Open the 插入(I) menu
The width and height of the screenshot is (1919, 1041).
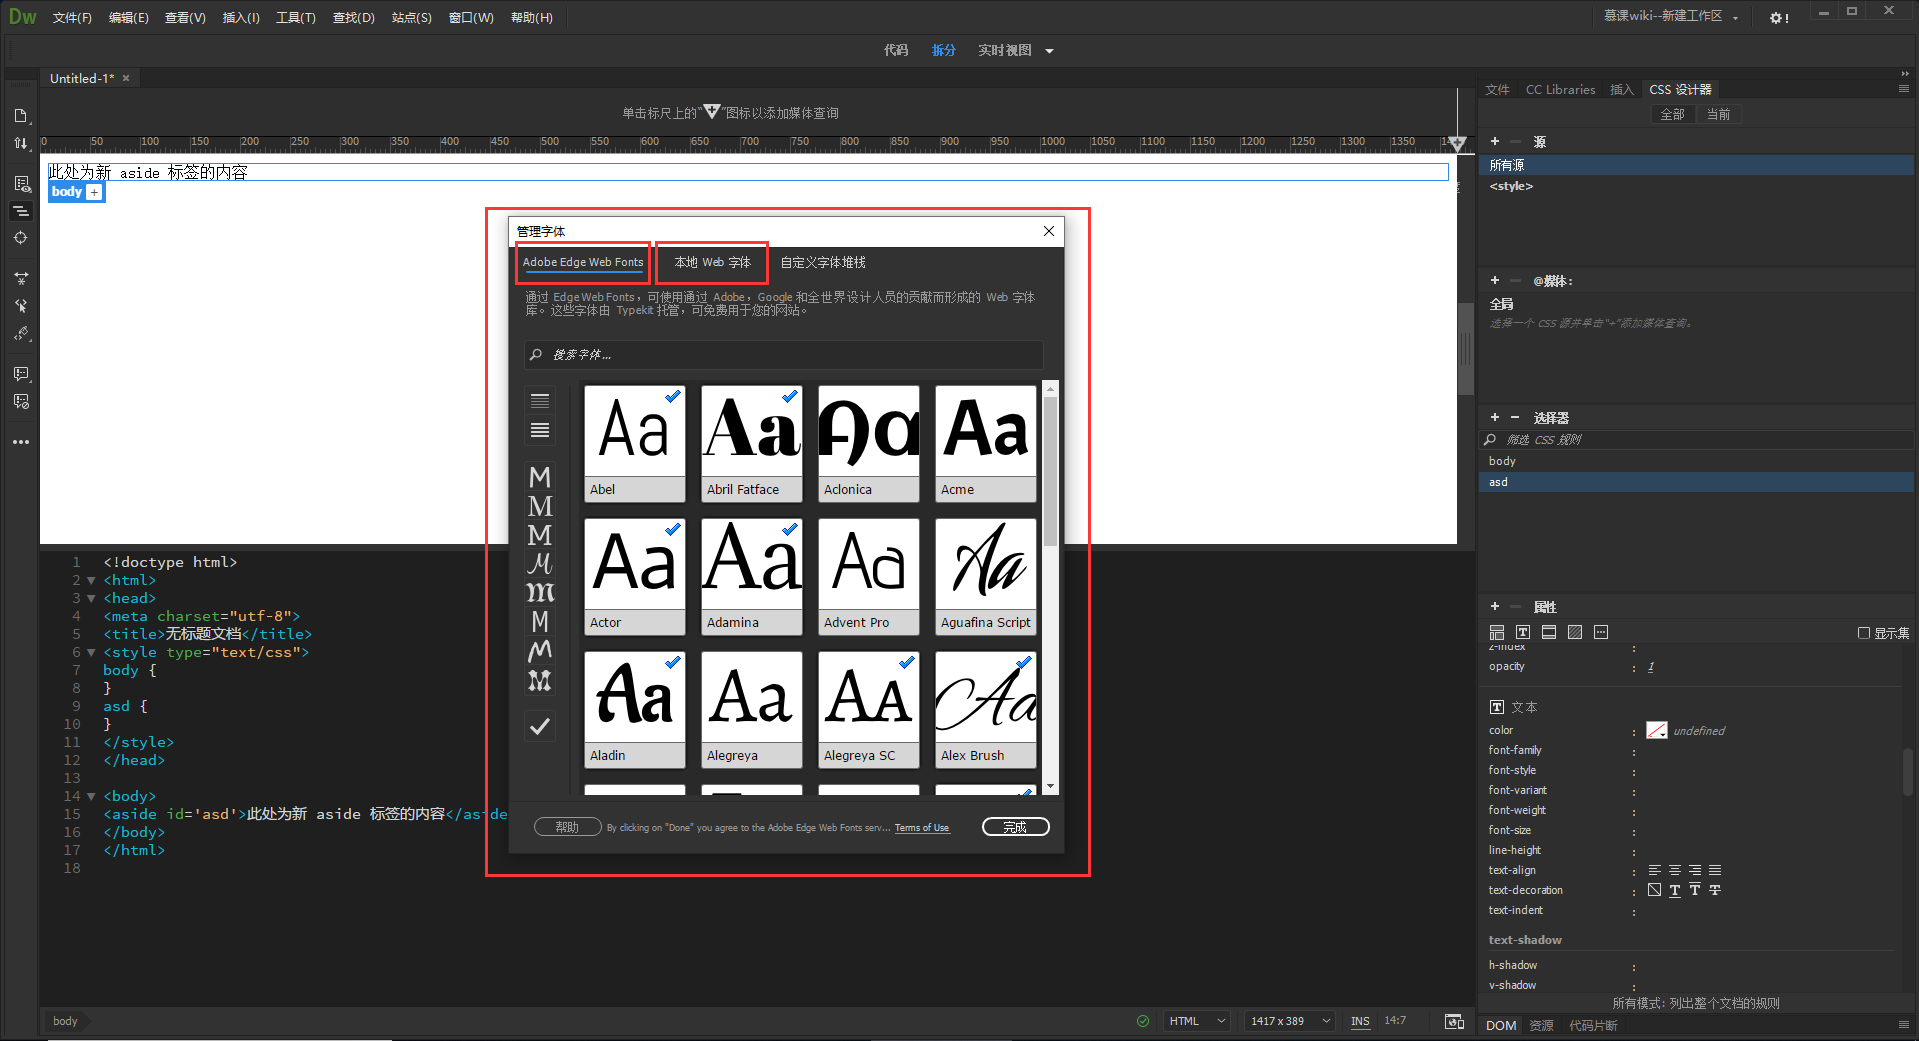pyautogui.click(x=241, y=18)
